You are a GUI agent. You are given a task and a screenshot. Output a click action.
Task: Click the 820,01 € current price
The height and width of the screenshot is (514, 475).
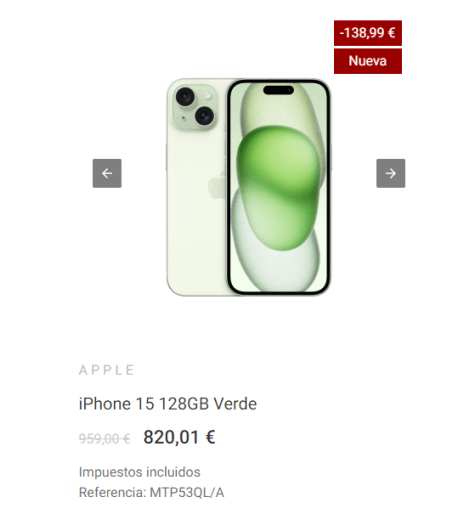[x=179, y=437]
